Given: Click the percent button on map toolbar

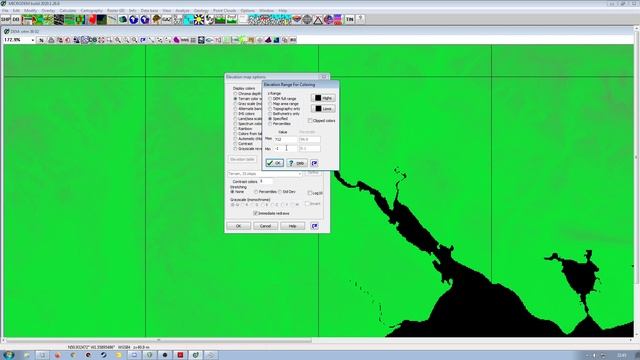Looking at the screenshot, I should [41, 40].
